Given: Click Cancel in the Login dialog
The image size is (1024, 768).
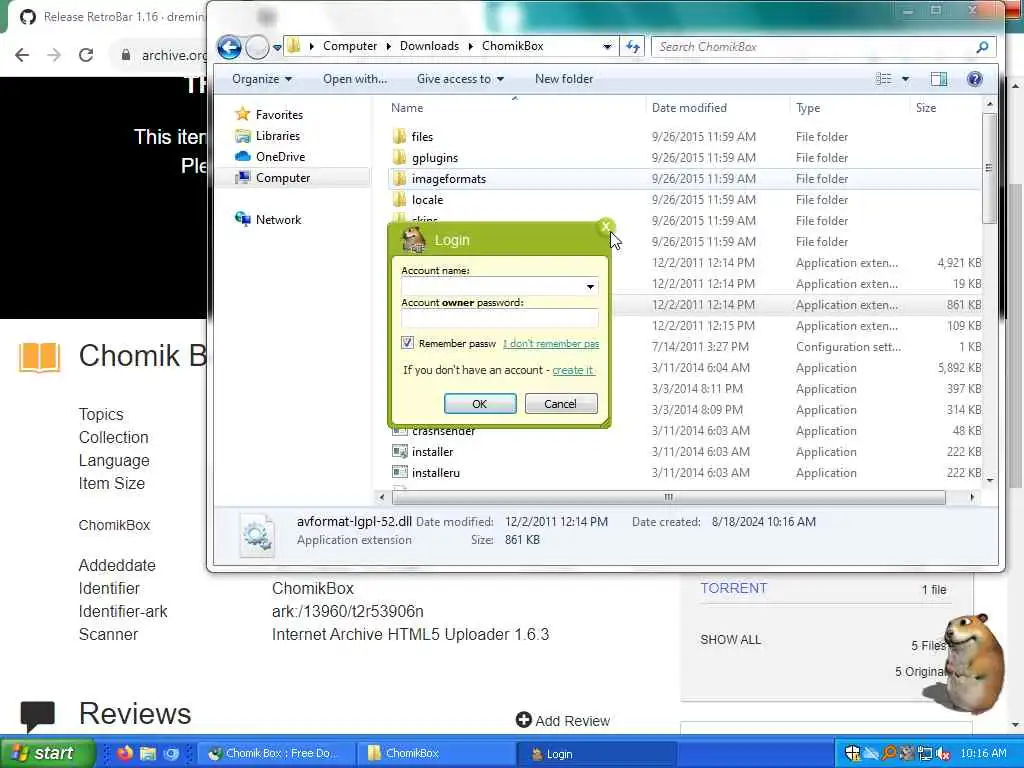Looking at the screenshot, I should 560,404.
